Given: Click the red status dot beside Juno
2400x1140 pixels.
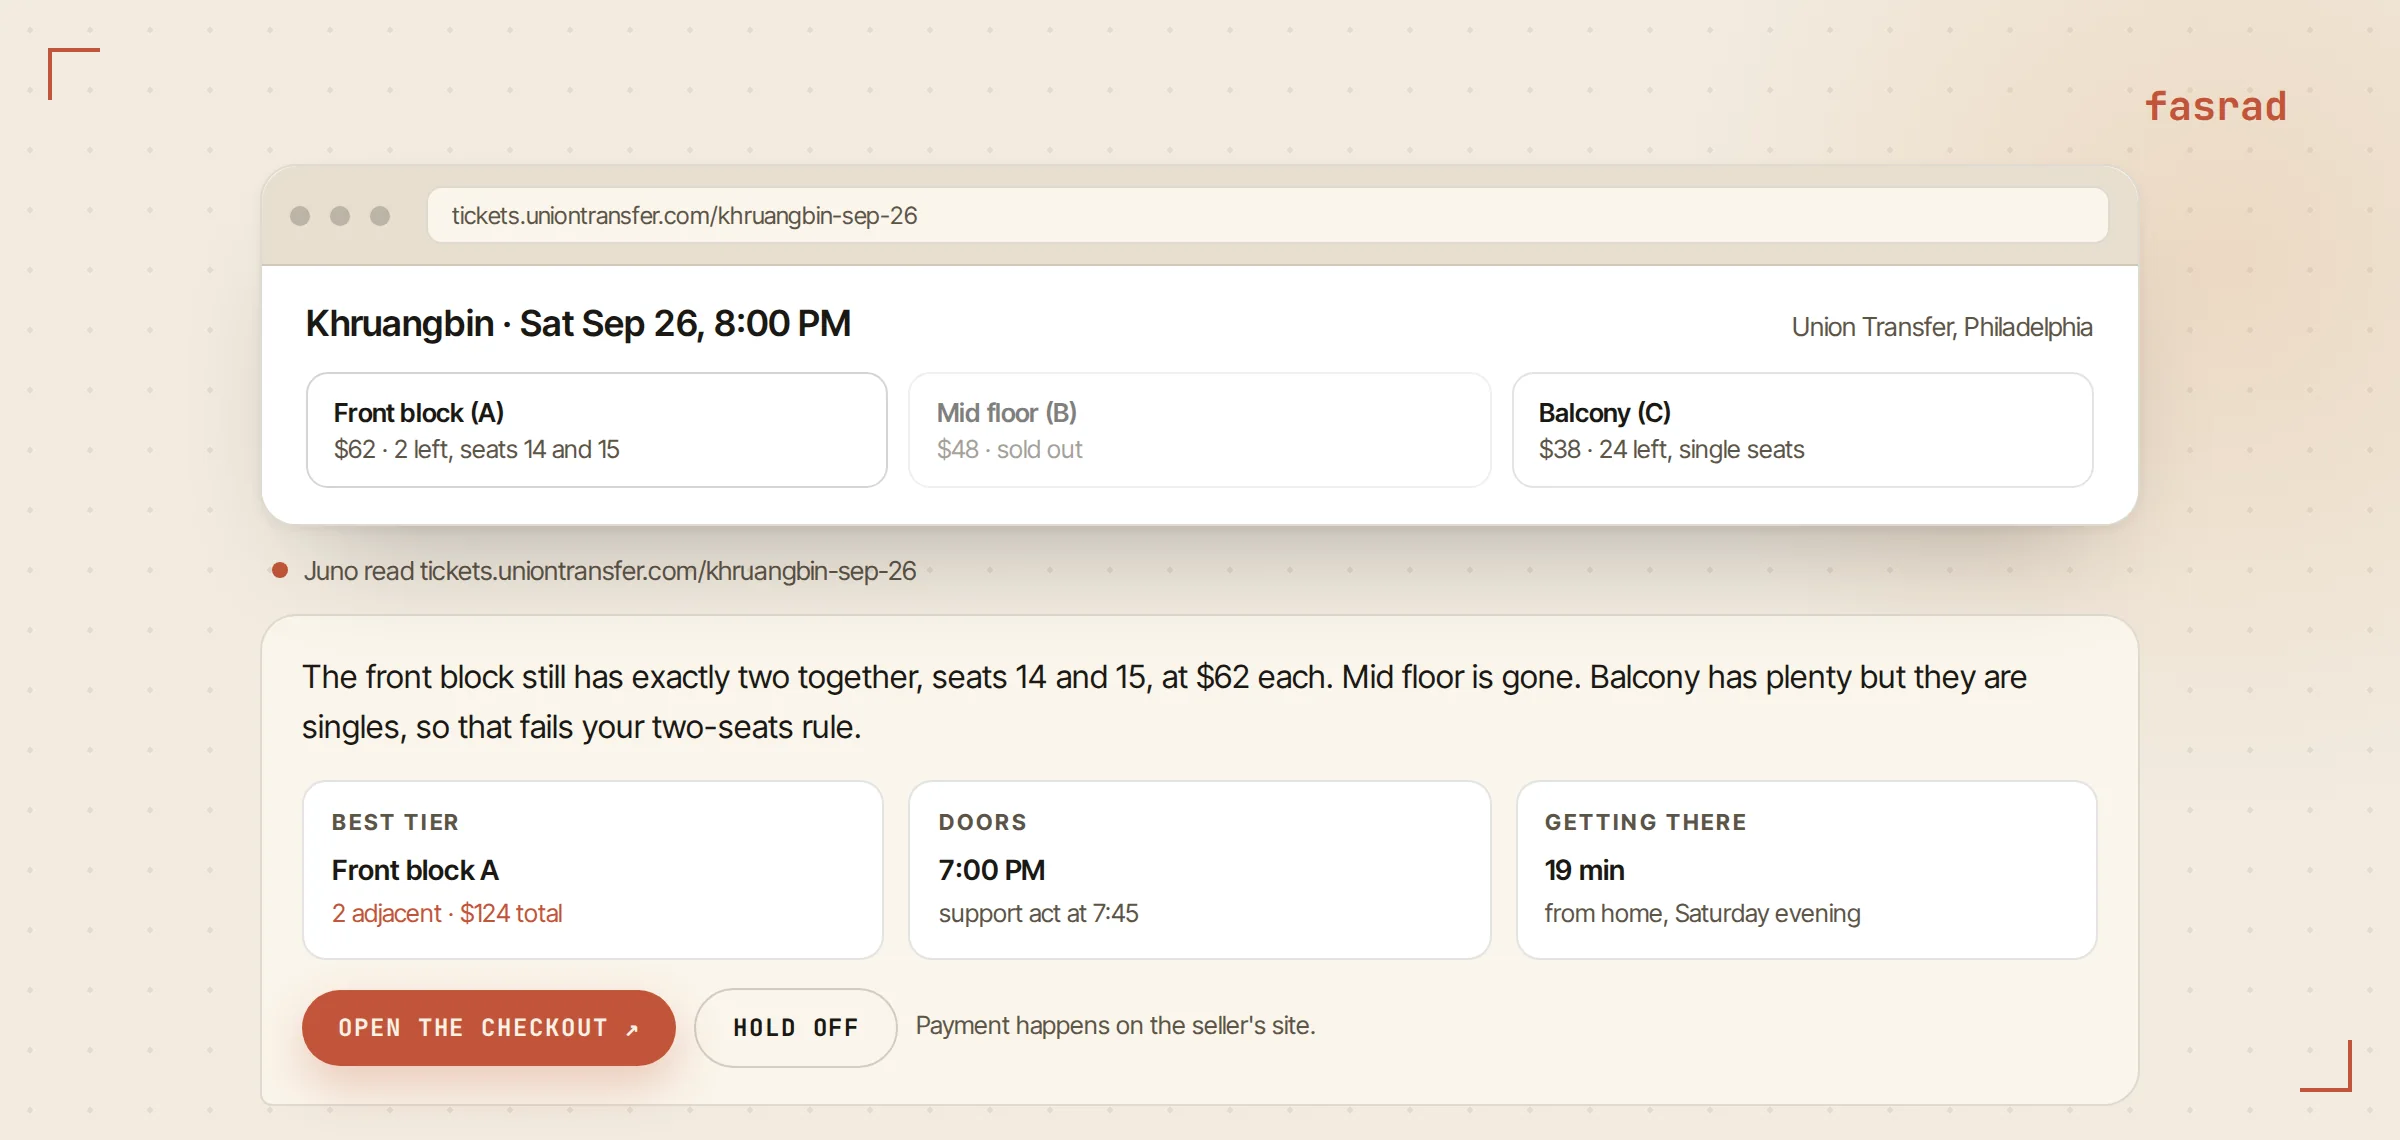Looking at the screenshot, I should pyautogui.click(x=280, y=570).
